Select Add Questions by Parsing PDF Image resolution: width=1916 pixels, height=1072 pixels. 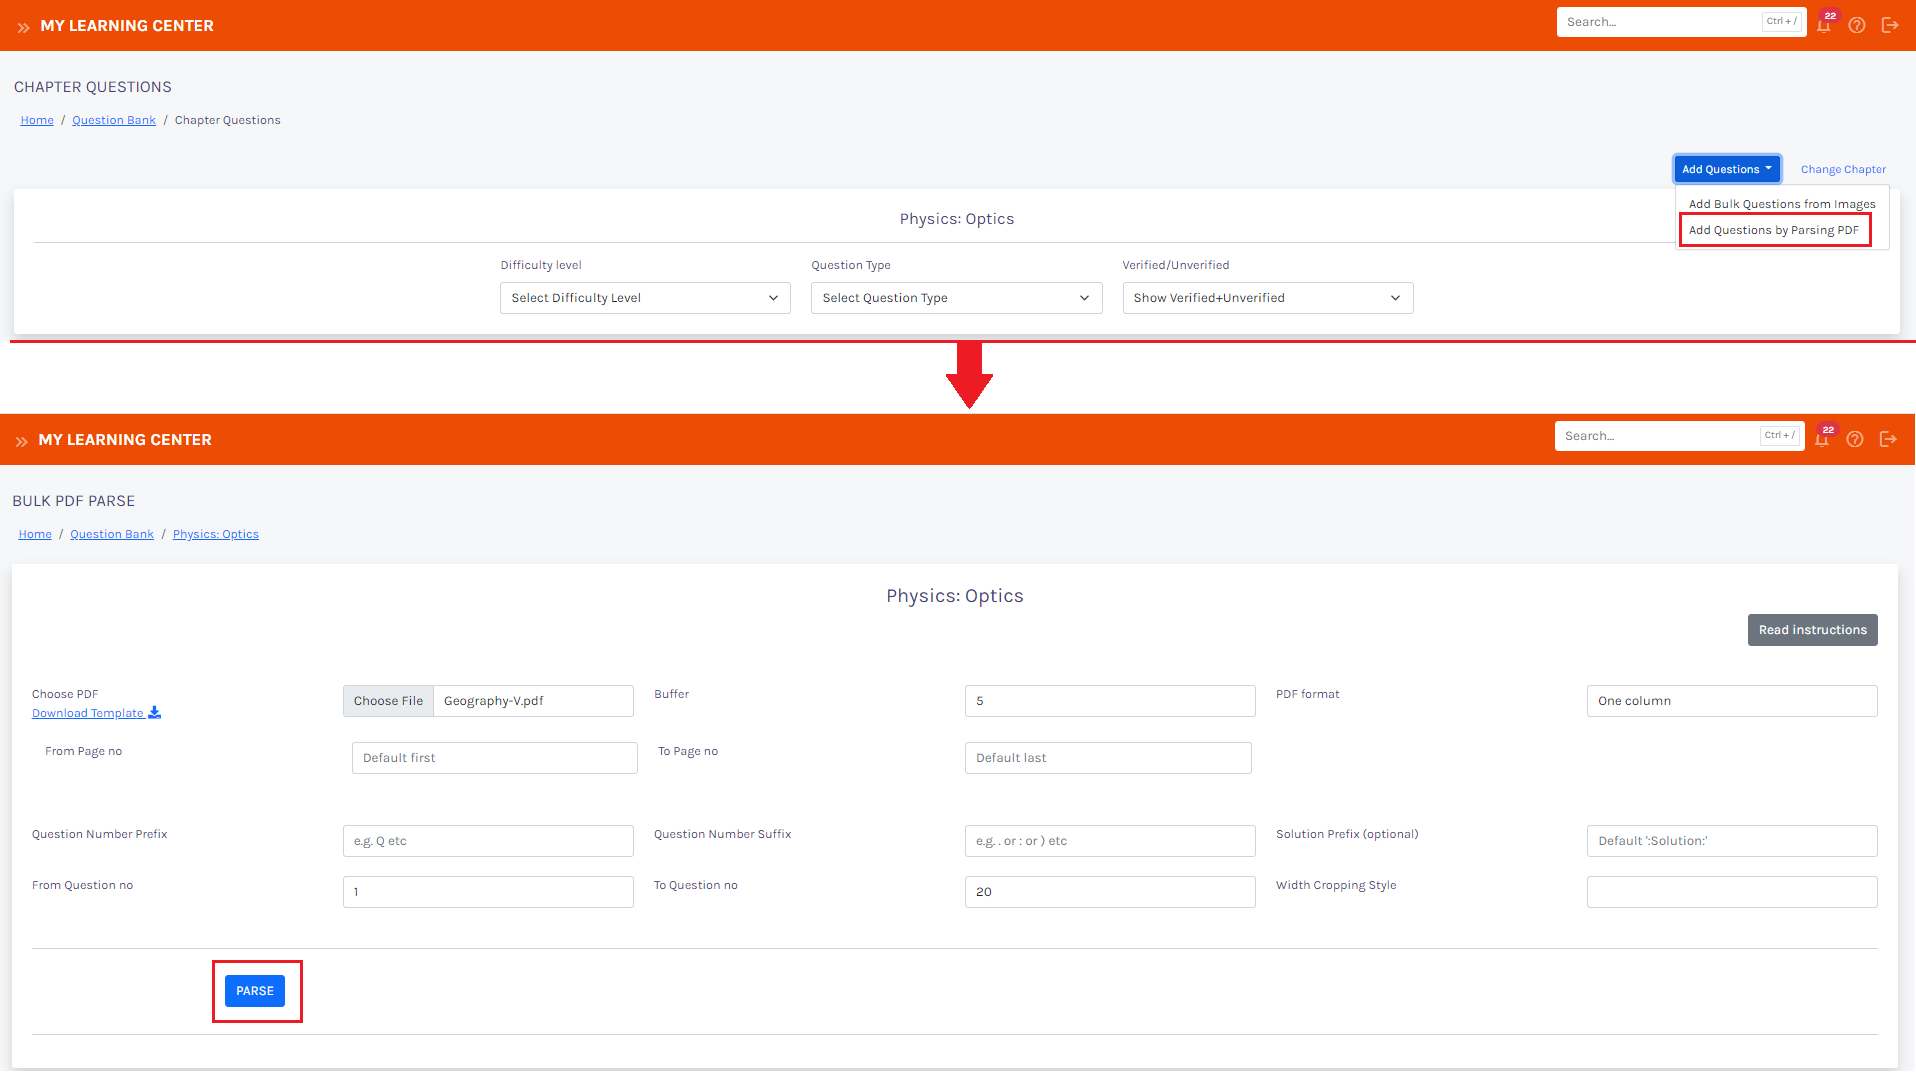(x=1773, y=230)
